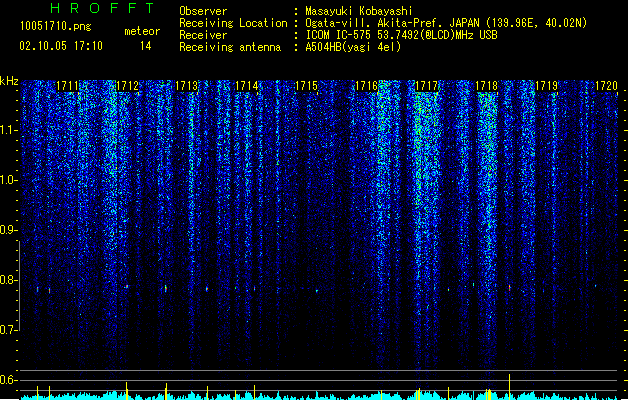The image size is (629, 400).
Task: Select antenna value A504HB(yagi 4el)
Action: (x=353, y=47)
